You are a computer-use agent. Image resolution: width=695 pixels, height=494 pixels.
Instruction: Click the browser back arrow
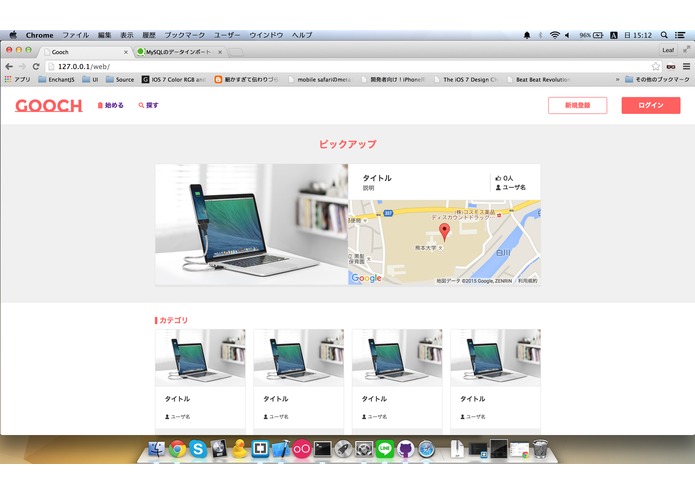point(9,66)
